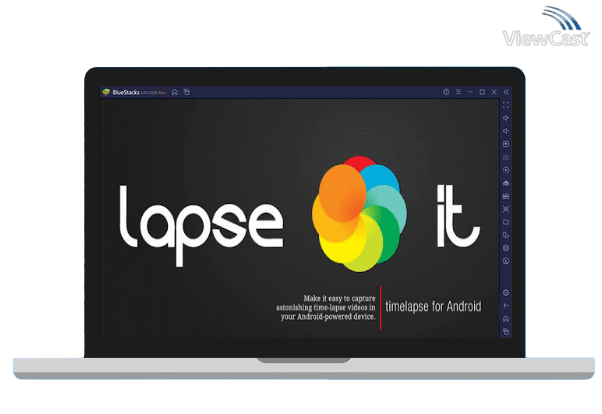
Task: Open the BlueStacks home icon in title bar
Action: (x=175, y=92)
